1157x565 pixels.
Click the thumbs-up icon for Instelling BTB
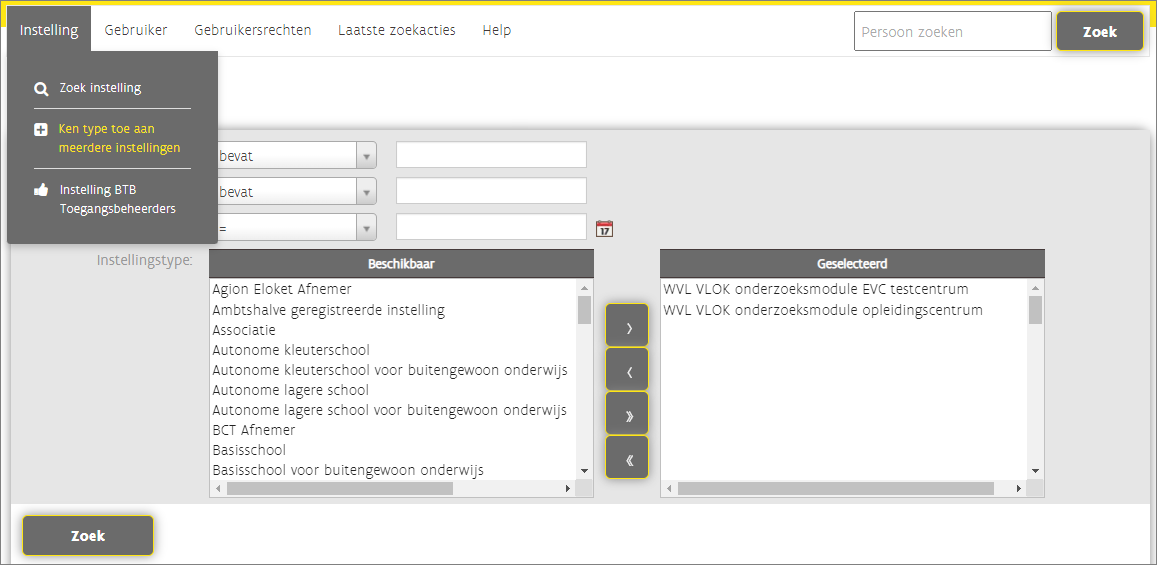coord(41,190)
